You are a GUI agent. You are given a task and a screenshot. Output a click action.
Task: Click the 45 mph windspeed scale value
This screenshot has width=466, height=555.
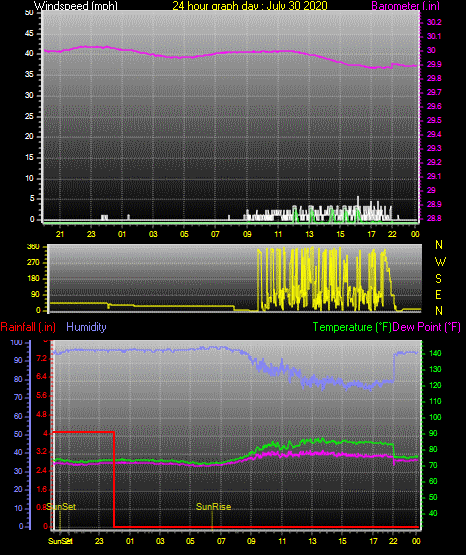[x=29, y=34]
